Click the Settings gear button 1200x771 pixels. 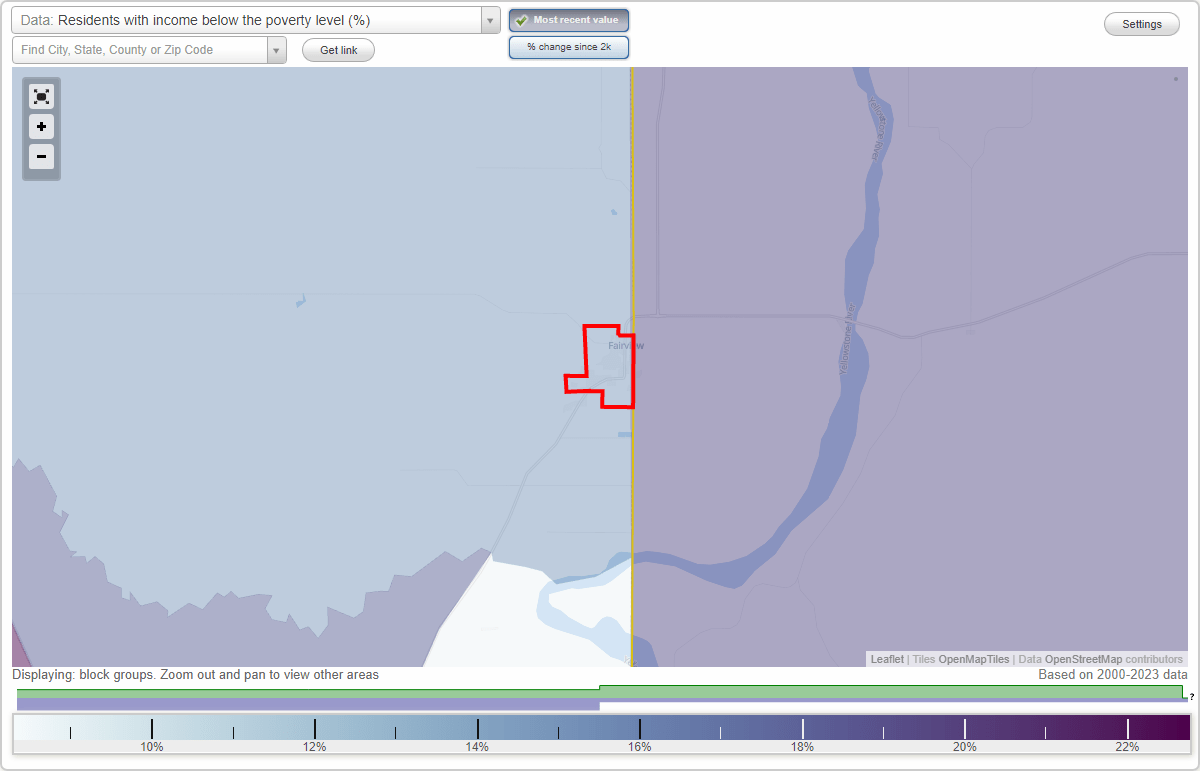pyautogui.click(x=1141, y=23)
